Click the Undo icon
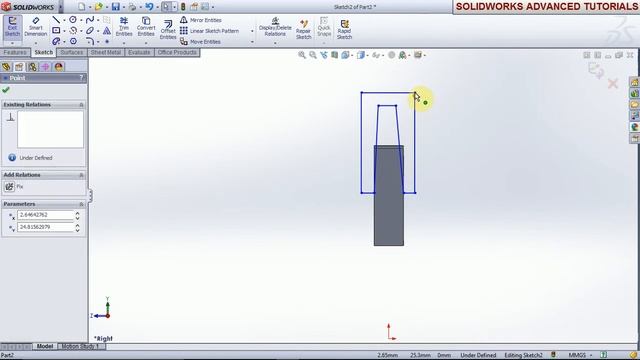 click(149, 7)
